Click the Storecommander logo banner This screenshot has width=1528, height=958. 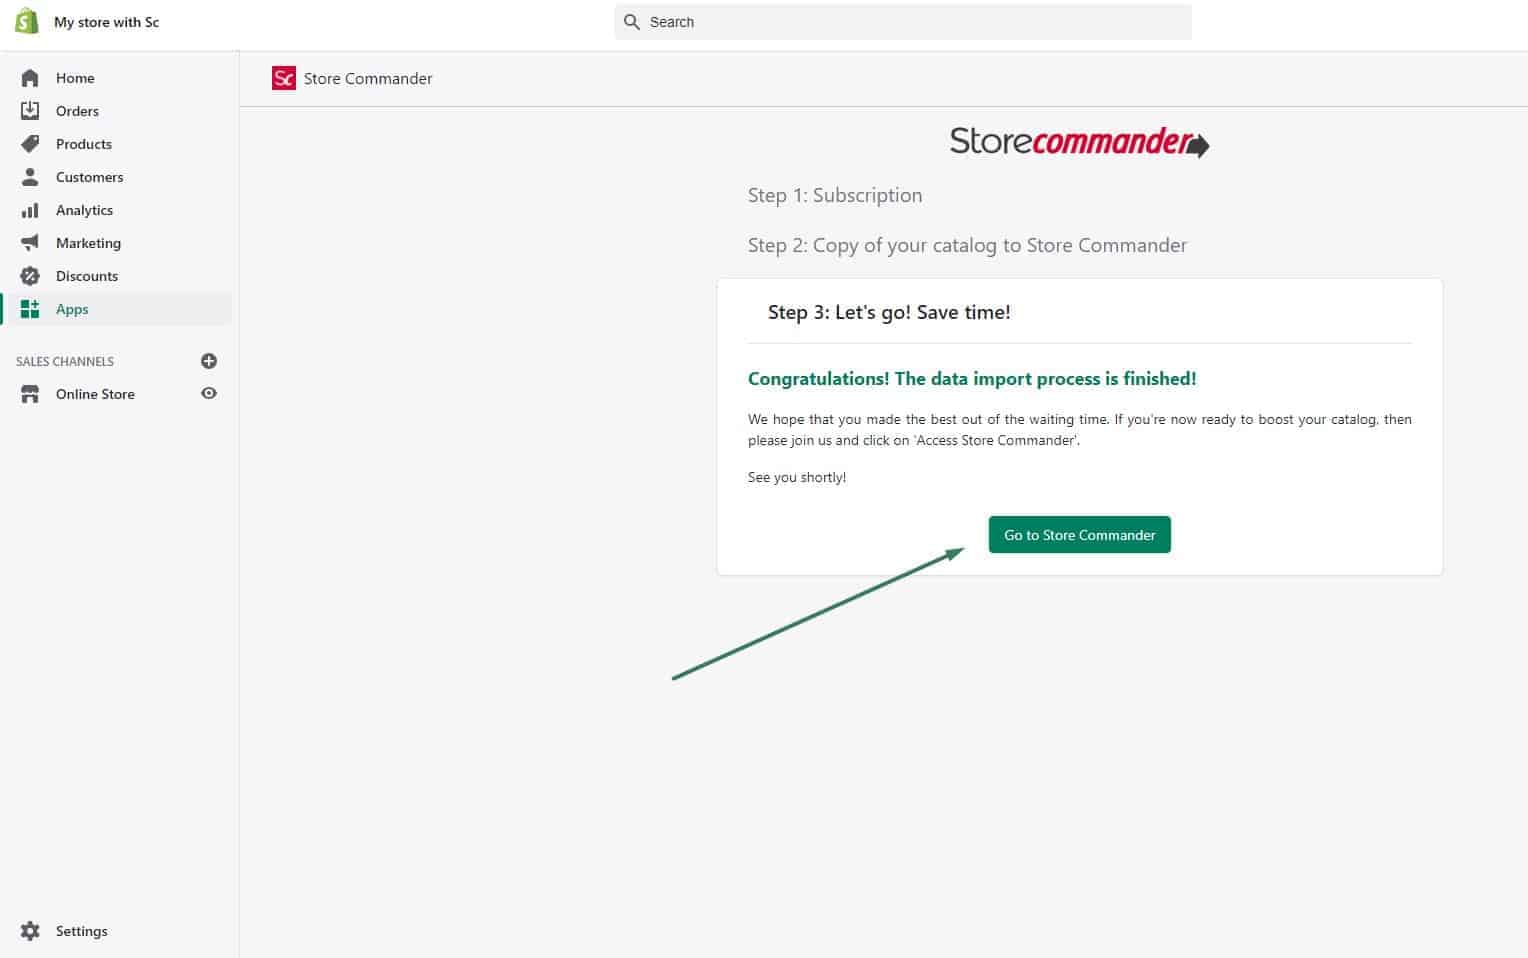[x=1079, y=141]
